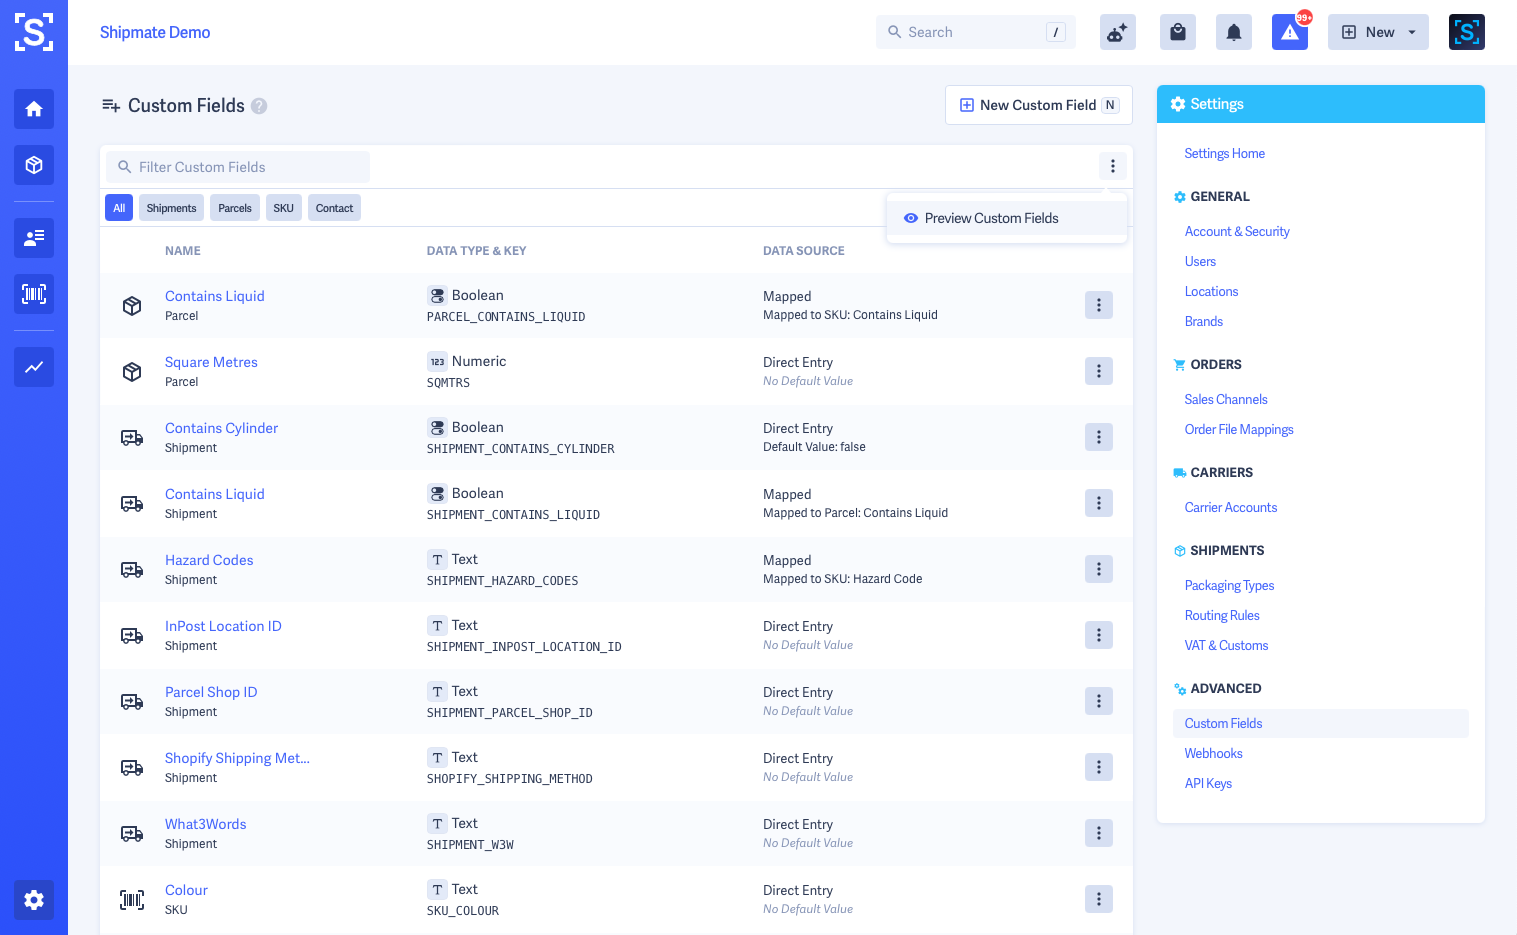
Task: Open Carrier Accounts settings
Action: [1231, 507]
